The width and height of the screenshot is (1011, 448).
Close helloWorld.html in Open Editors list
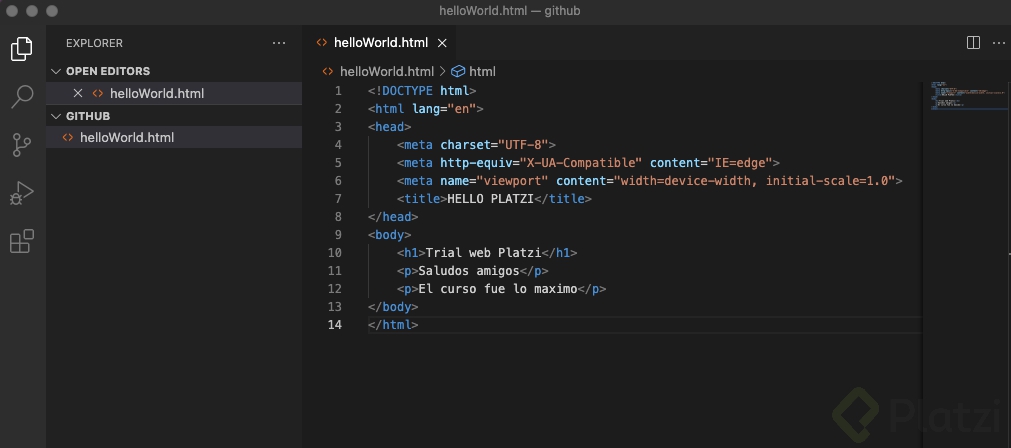click(78, 93)
